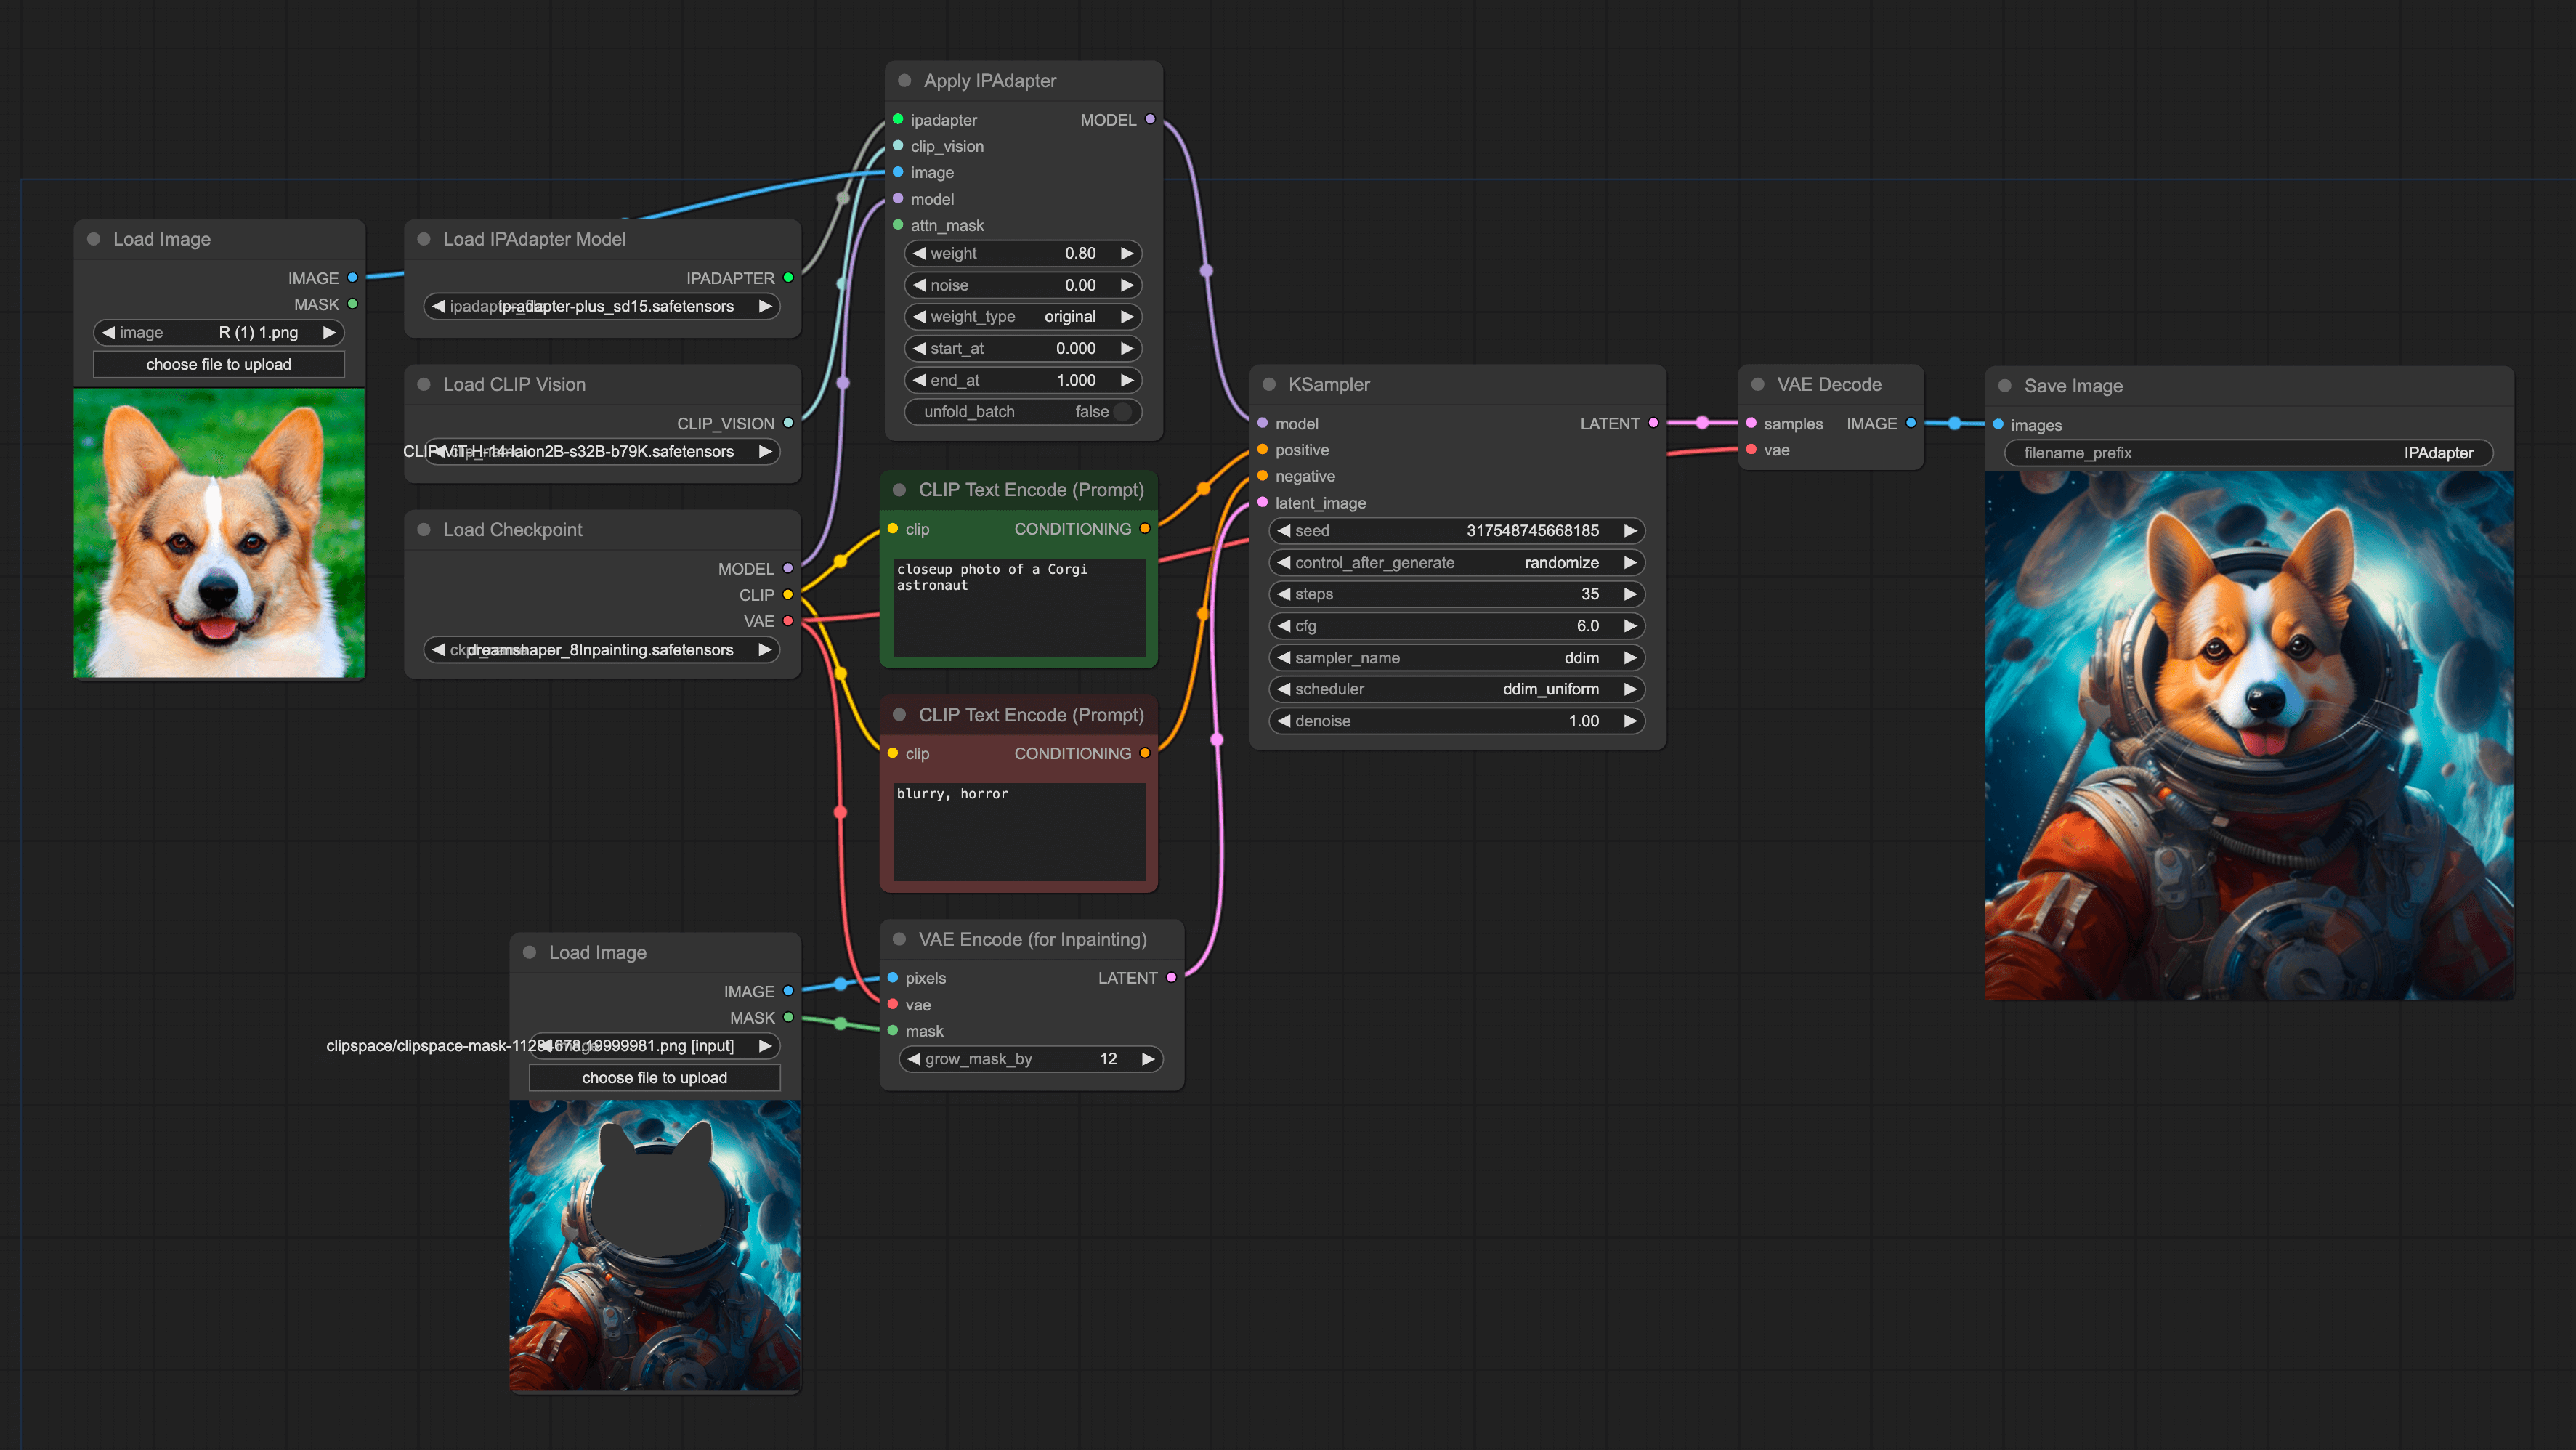2576x1450 pixels.
Task: Decrease steps value with left arrow
Action: (1284, 594)
